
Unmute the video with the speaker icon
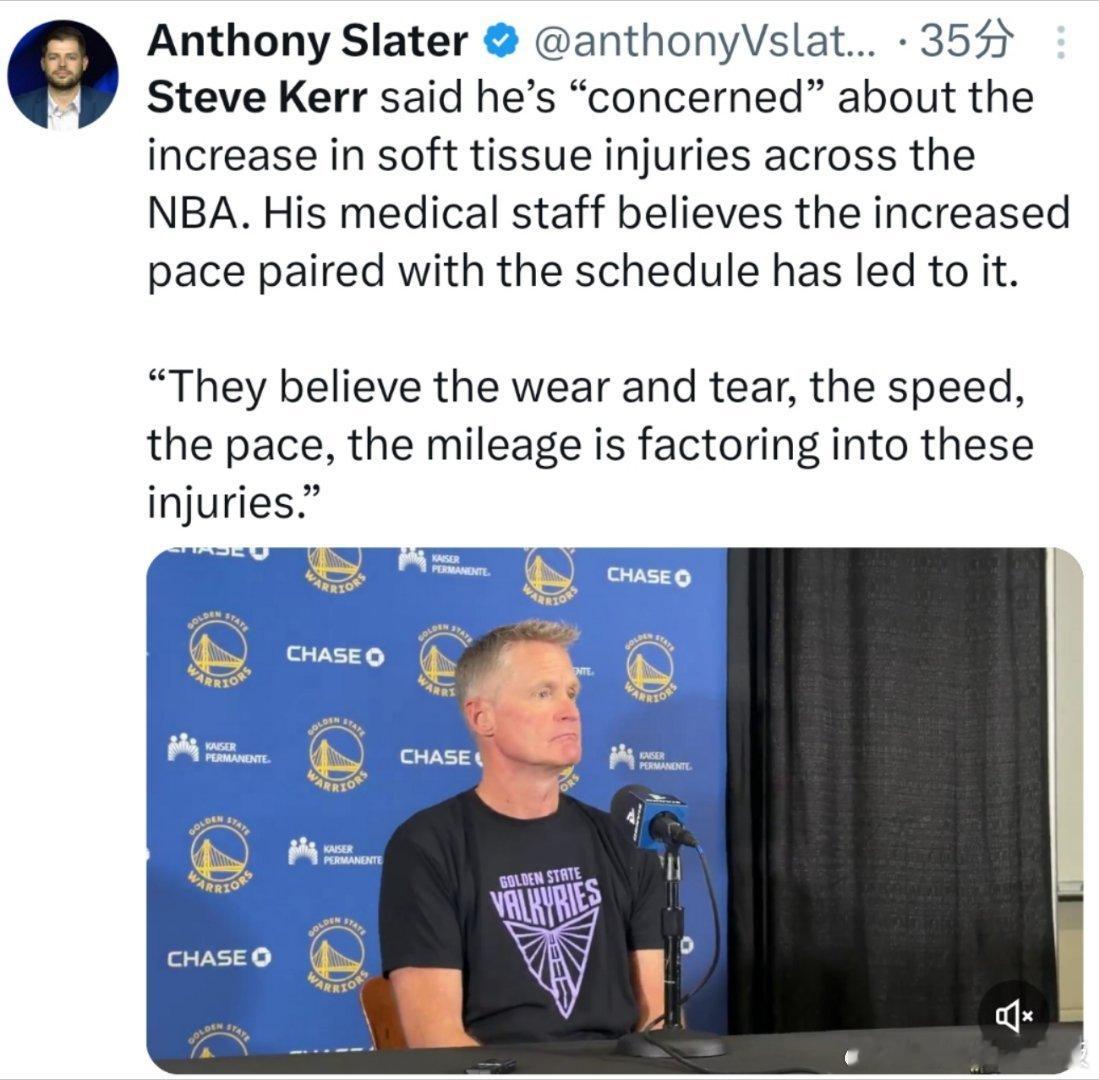tap(1013, 1015)
